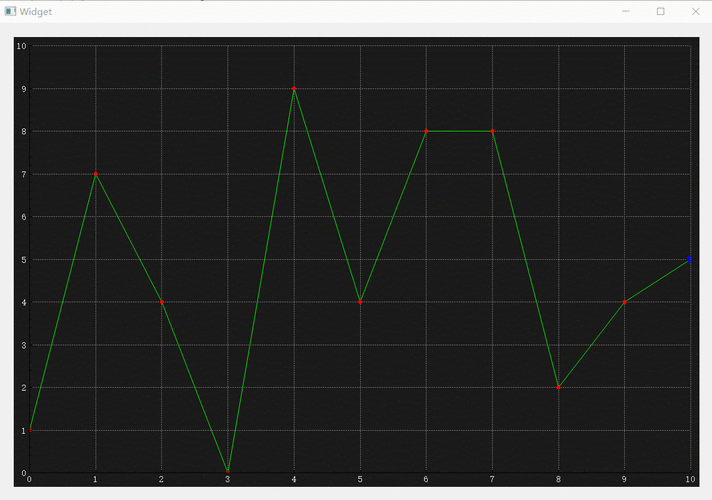Maximize the Widget window
Image resolution: width=712 pixels, height=500 pixels.
660,11
